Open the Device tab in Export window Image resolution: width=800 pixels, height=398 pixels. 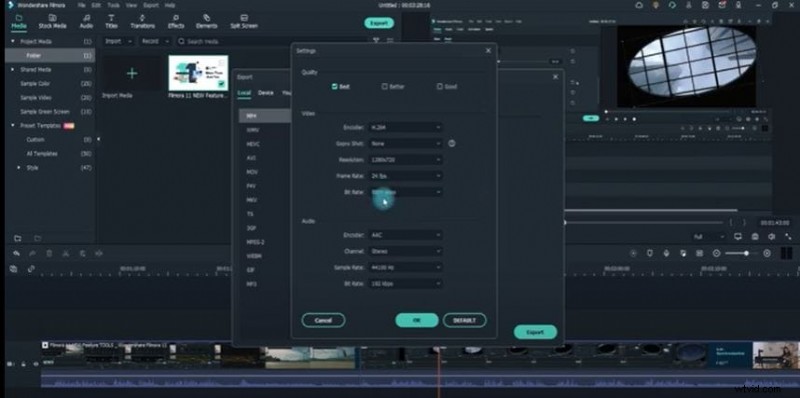266,93
